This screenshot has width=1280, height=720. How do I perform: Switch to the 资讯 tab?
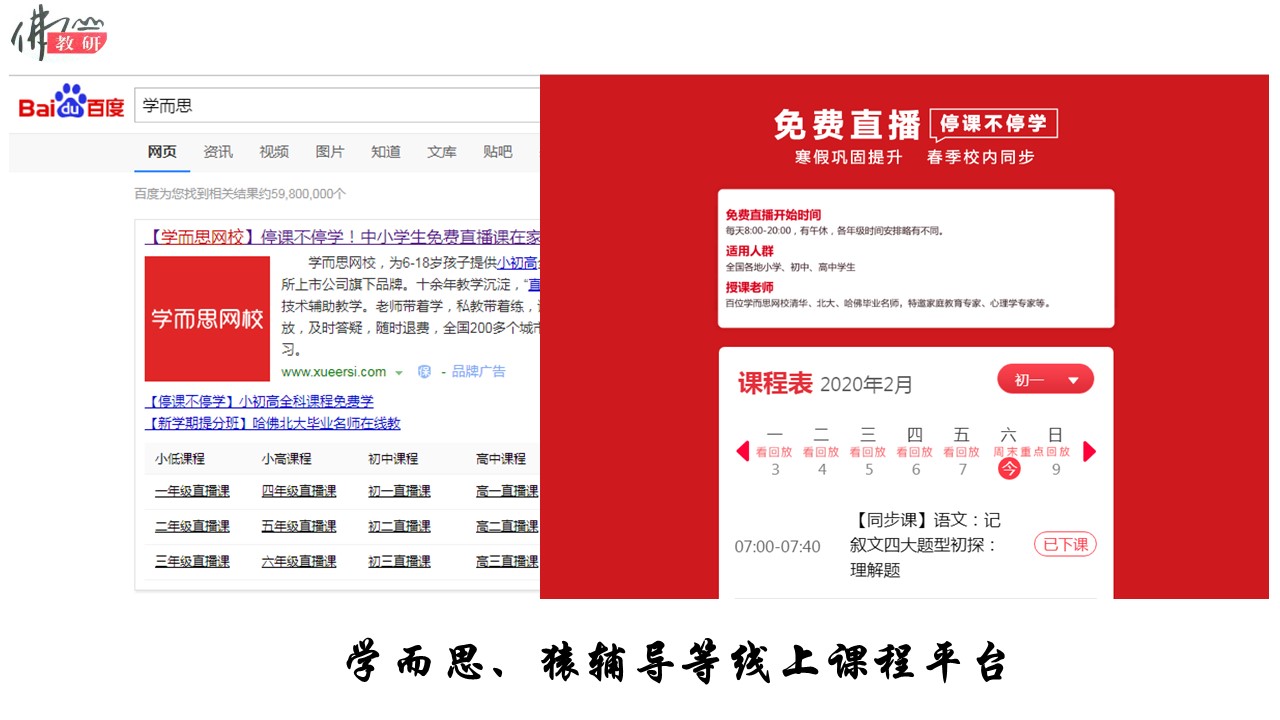[x=218, y=152]
